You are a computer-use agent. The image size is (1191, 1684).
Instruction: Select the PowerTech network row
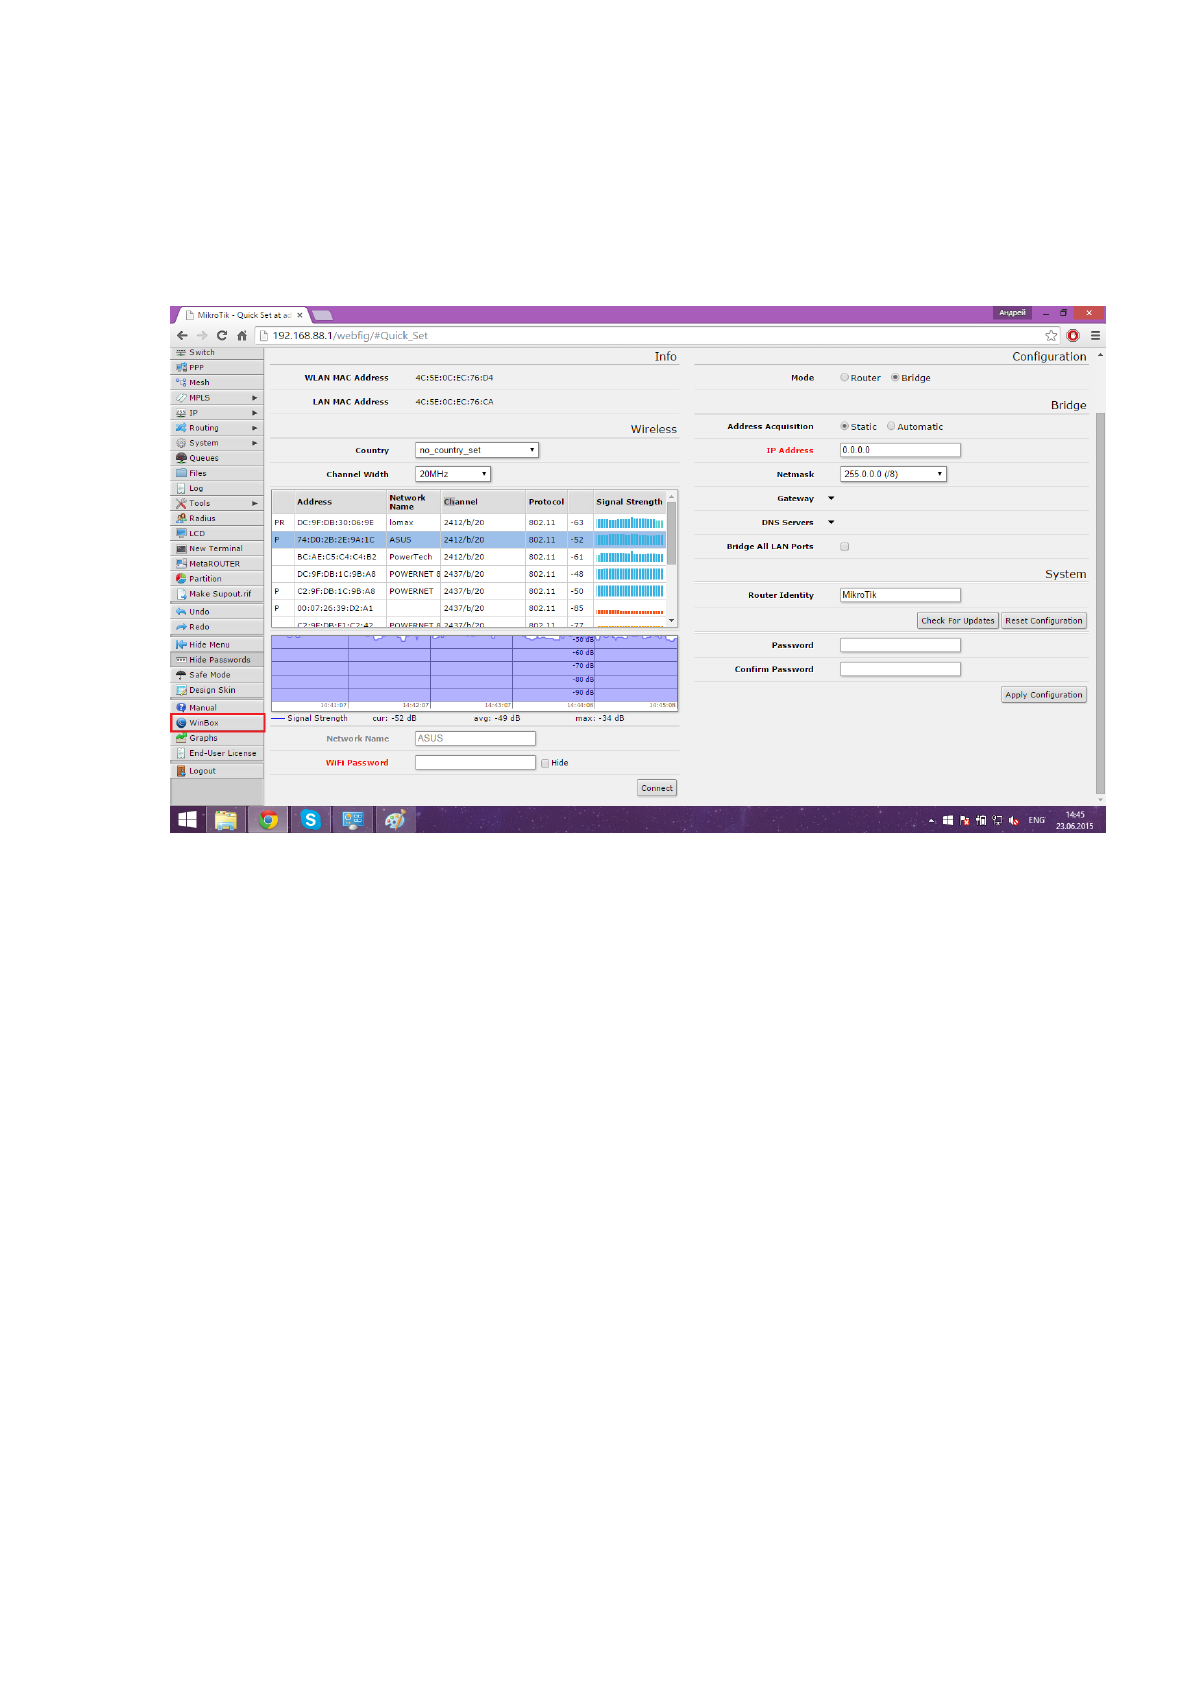point(469,557)
